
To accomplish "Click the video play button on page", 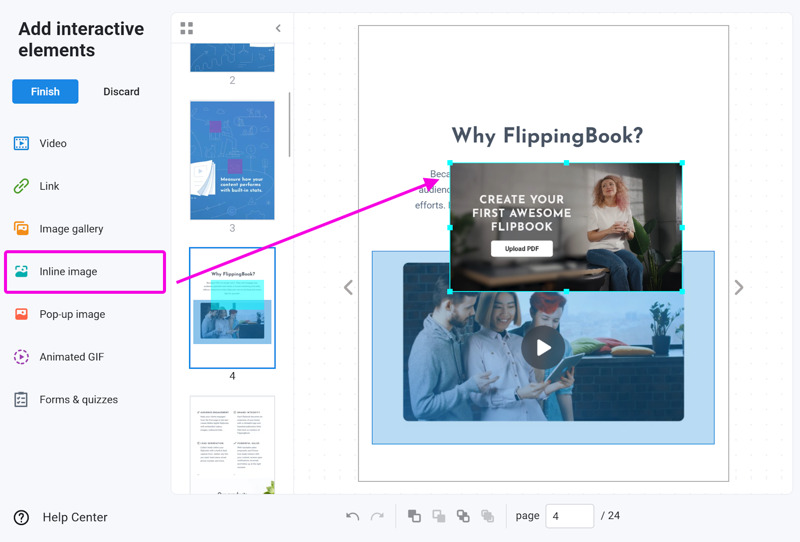I will [x=543, y=348].
